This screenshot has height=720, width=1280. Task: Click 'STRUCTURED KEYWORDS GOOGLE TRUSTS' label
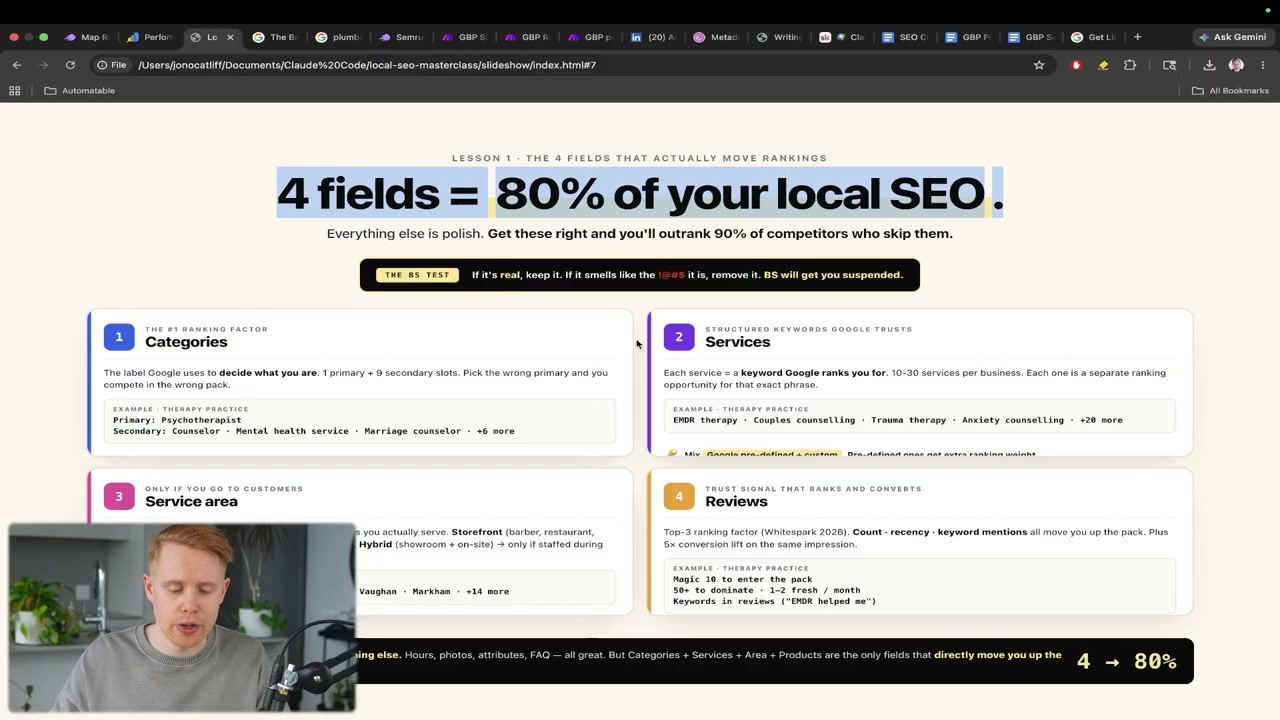(809, 329)
